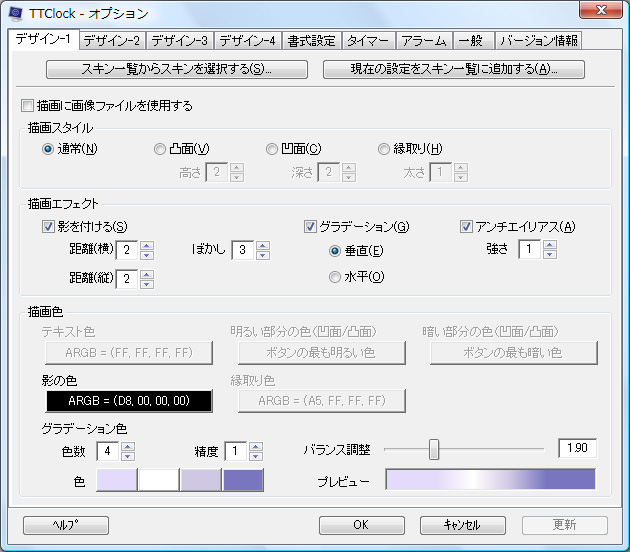Viewport: 630px width, 552px height.
Task: Click the 強さ input field
Action: [x=530, y=249]
